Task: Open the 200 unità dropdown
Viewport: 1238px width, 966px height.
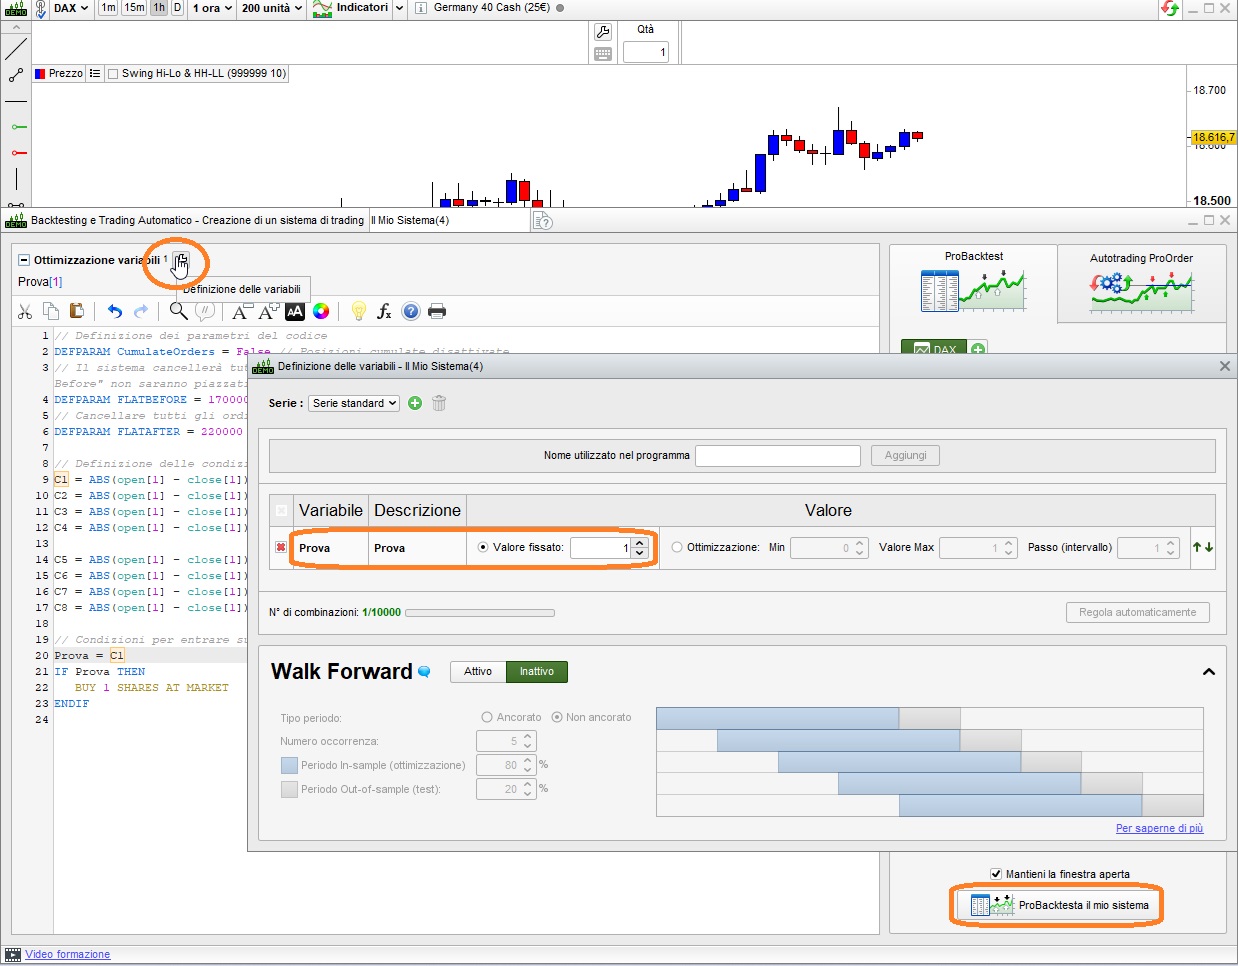Action: (272, 8)
